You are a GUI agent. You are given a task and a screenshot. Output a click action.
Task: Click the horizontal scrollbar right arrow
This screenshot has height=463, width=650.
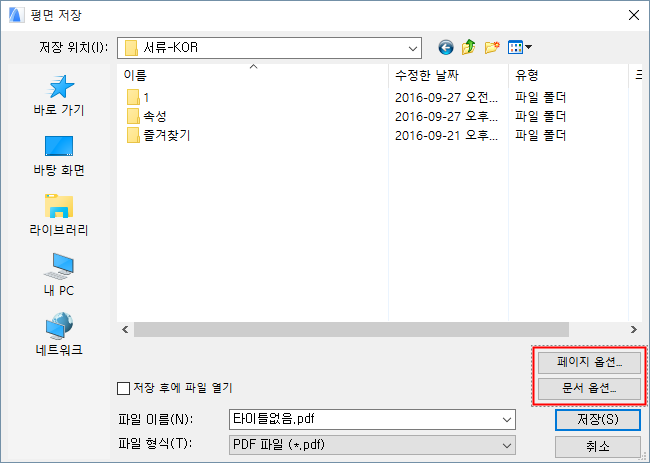(x=633, y=330)
